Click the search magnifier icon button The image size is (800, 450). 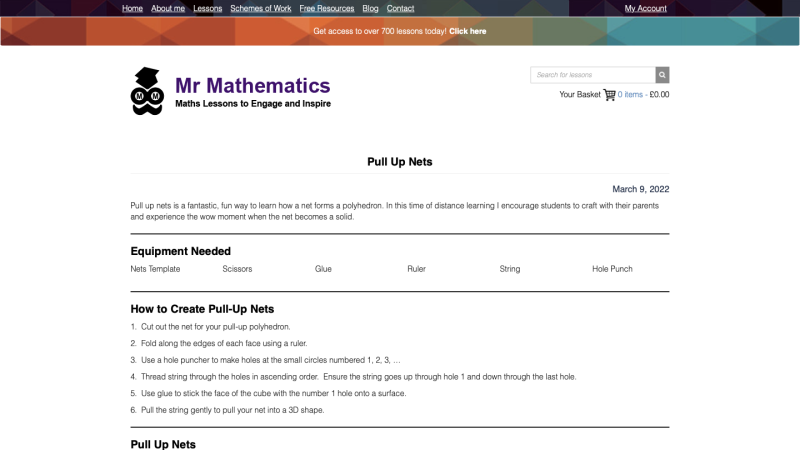[662, 75]
